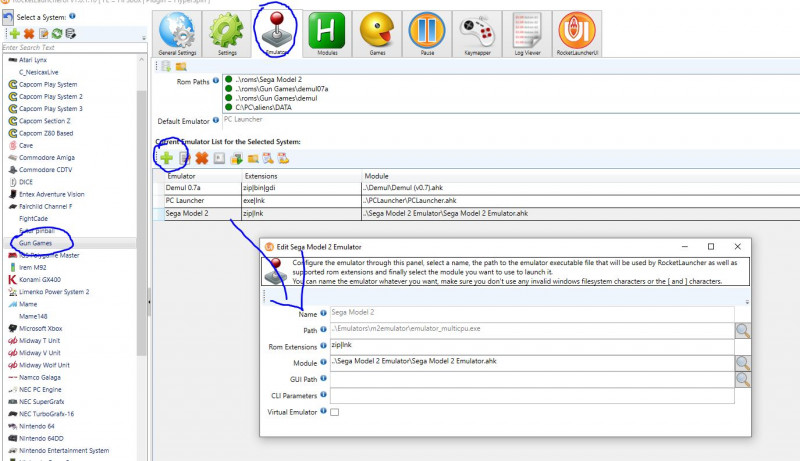This screenshot has height=461, width=800.
Task: Click the Module path input field
Action: [x=532, y=363]
